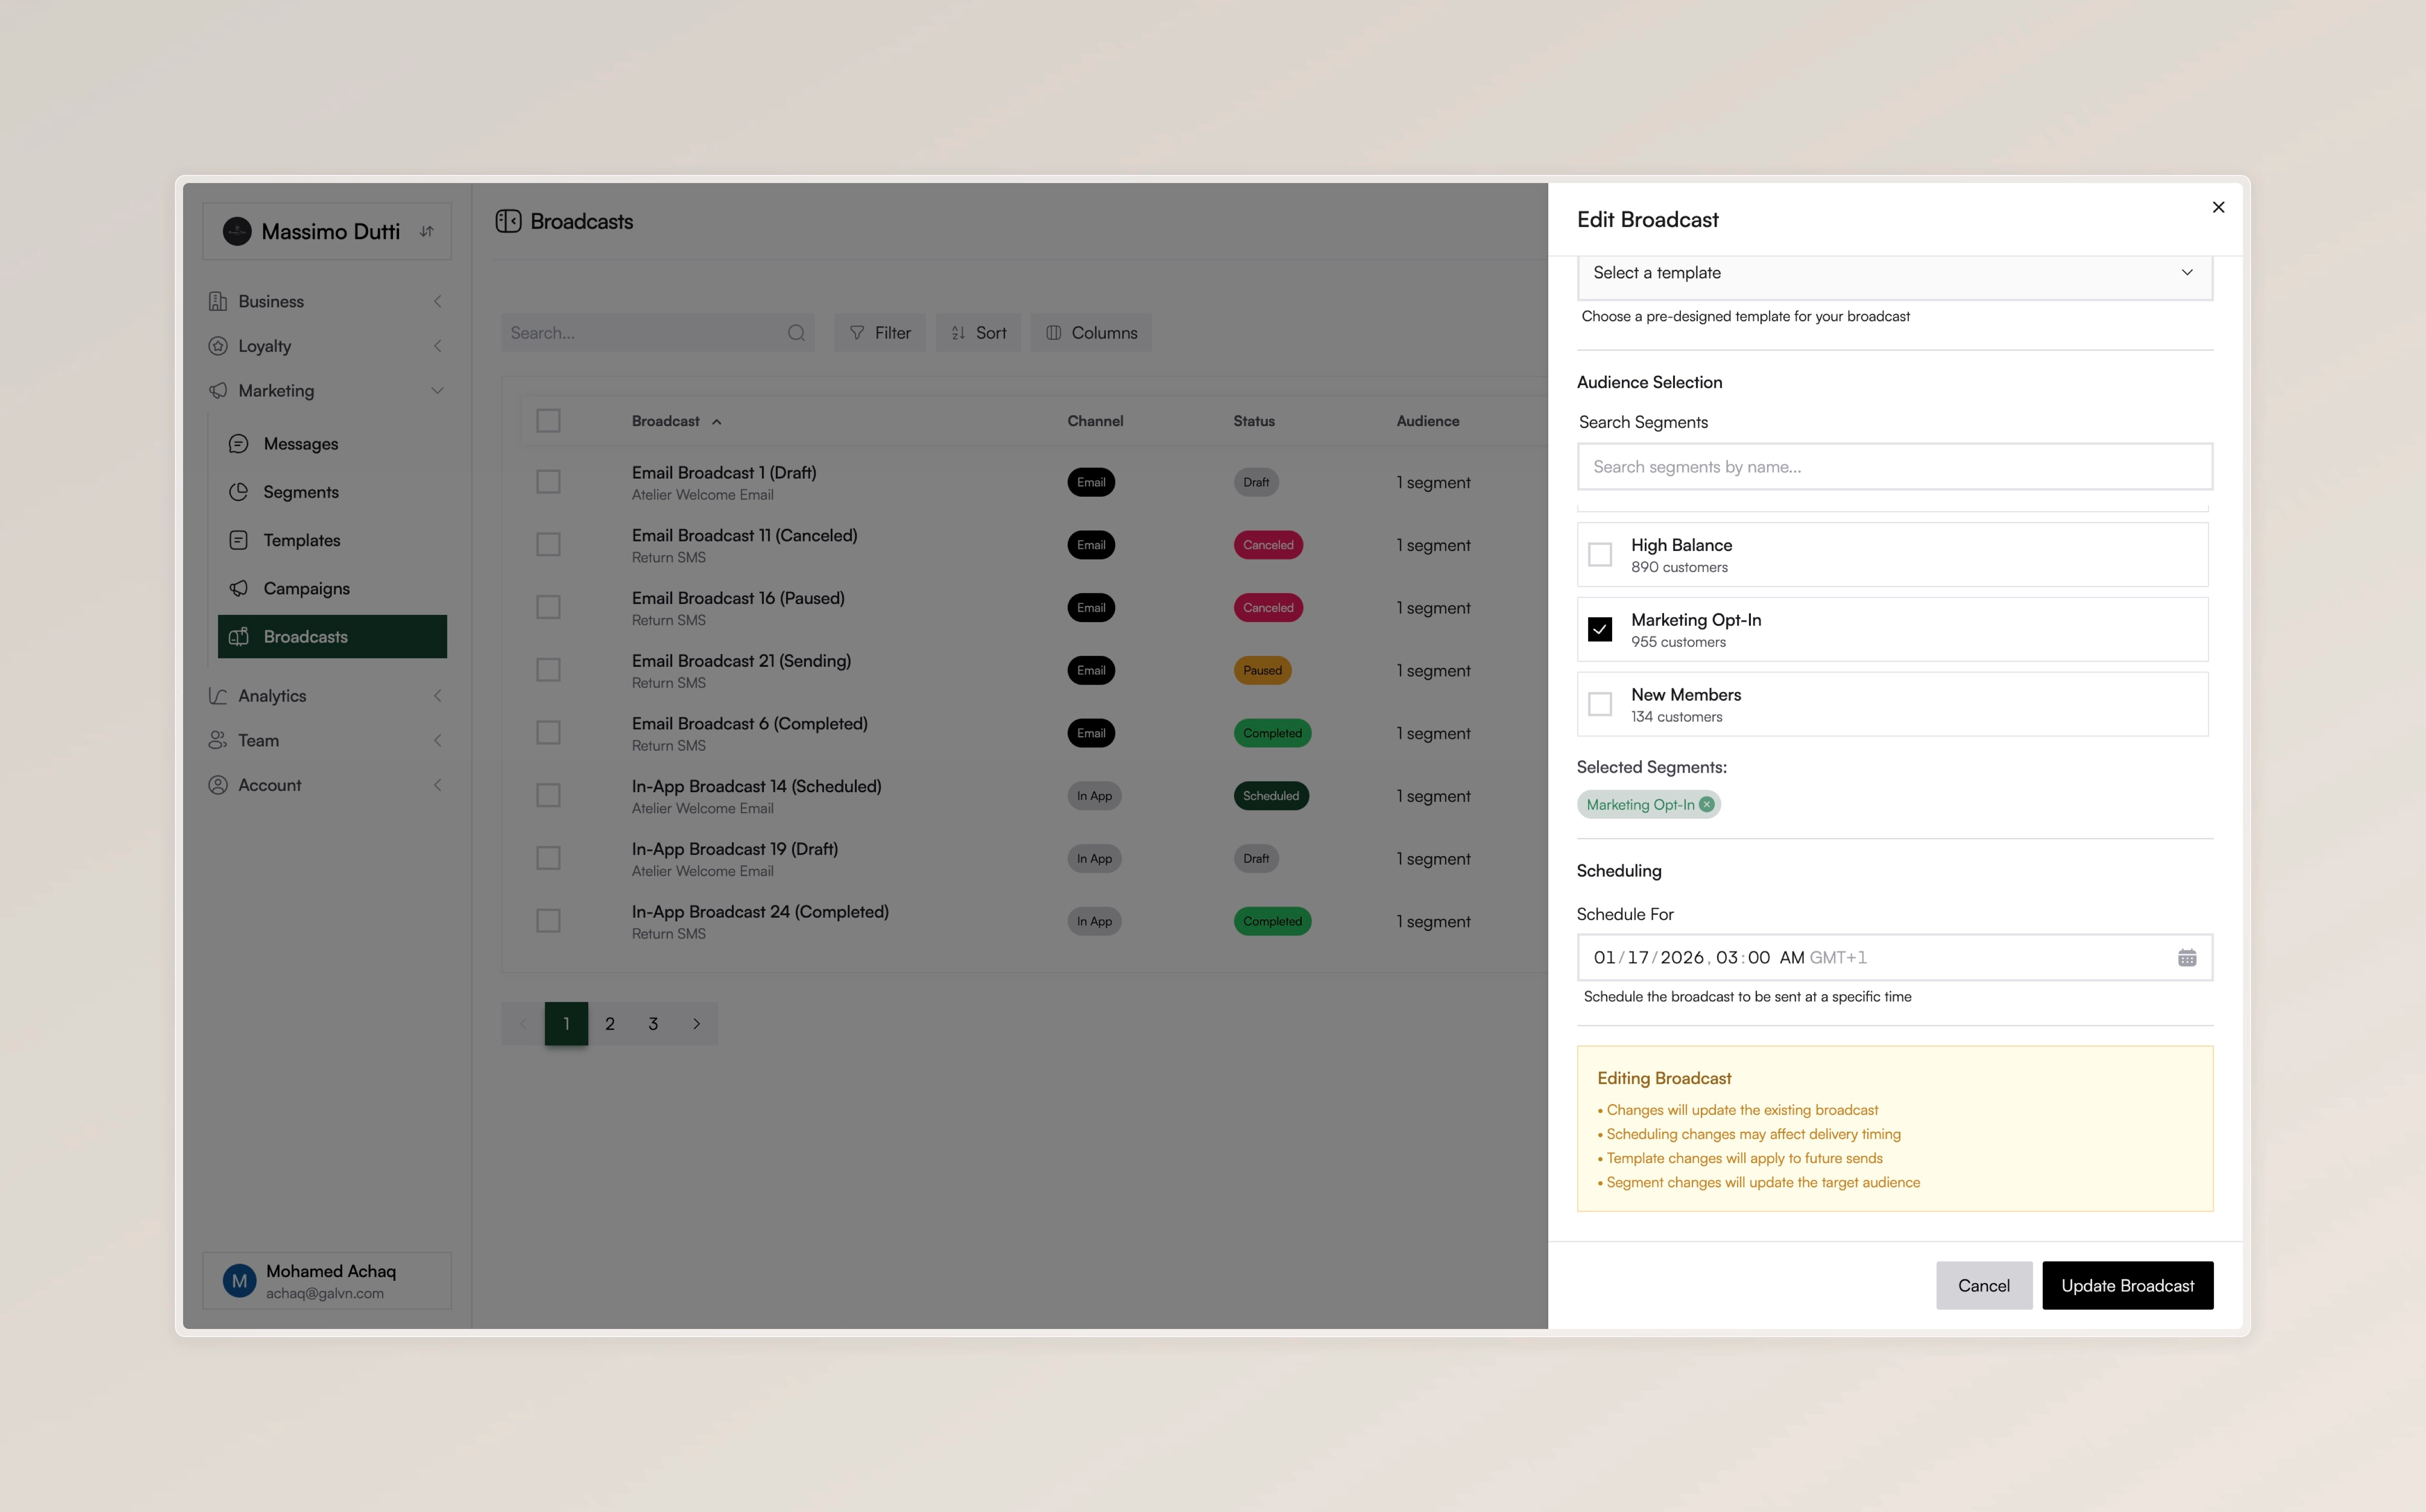Open the Templates sidebar menu item
2426x1512 pixels.
(x=302, y=540)
